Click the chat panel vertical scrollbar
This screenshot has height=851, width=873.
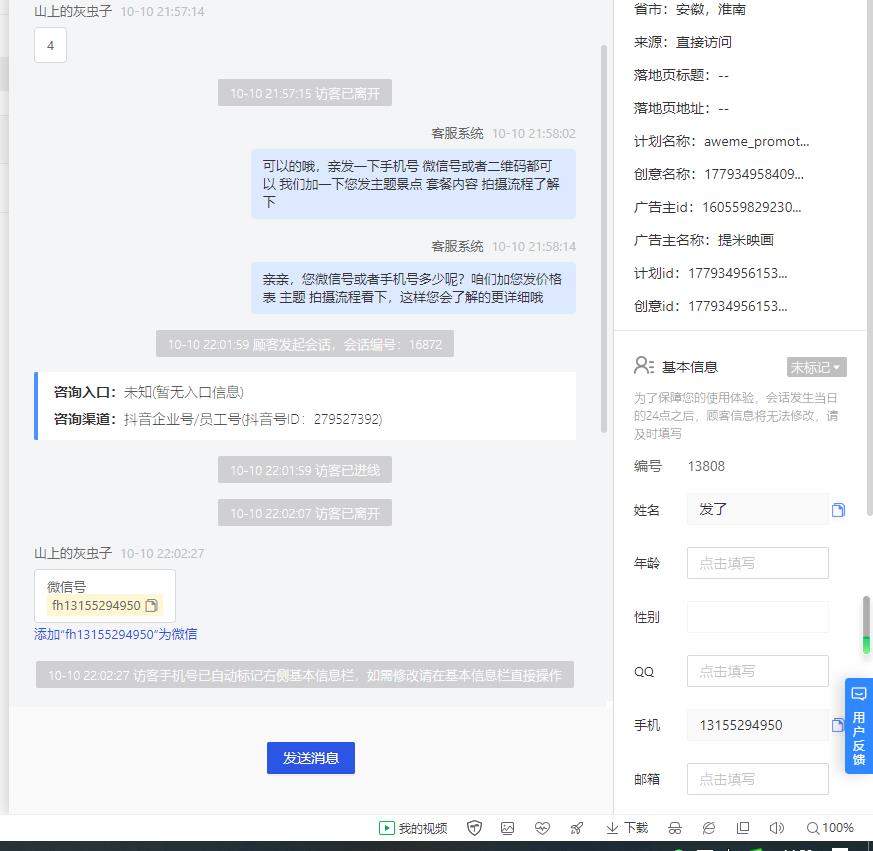[604, 239]
